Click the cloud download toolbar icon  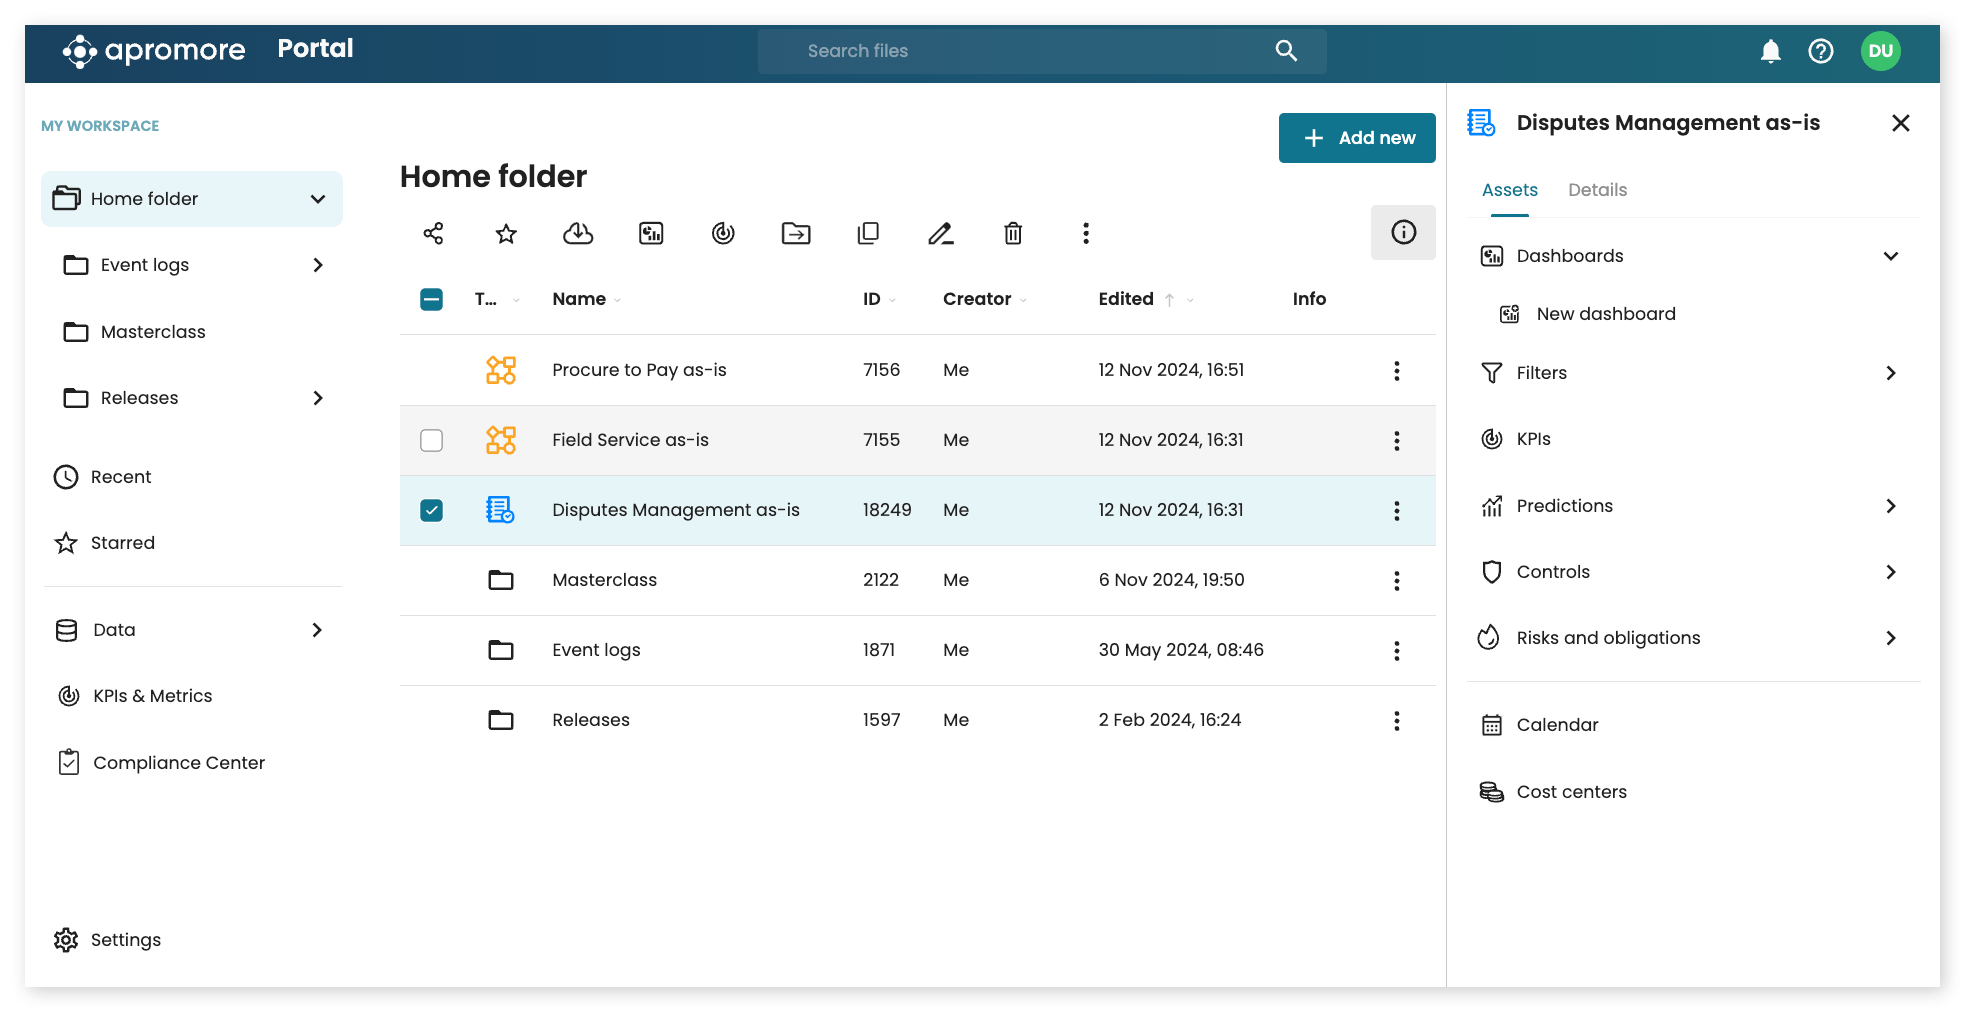click(x=578, y=233)
